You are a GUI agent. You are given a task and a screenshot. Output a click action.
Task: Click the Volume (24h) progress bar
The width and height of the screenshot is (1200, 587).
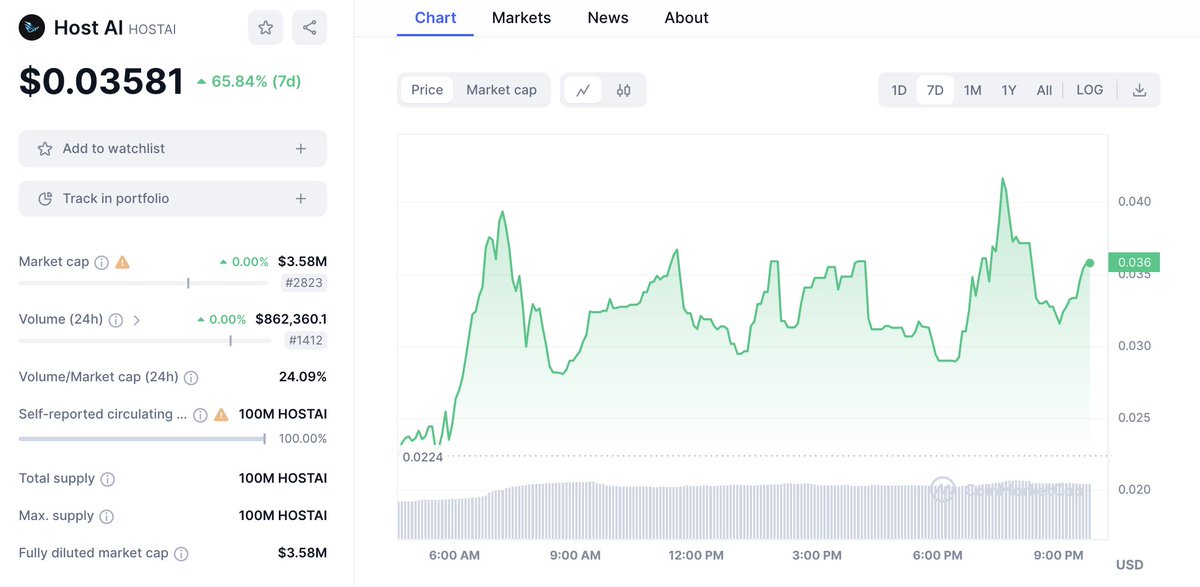pyautogui.click(x=145, y=341)
